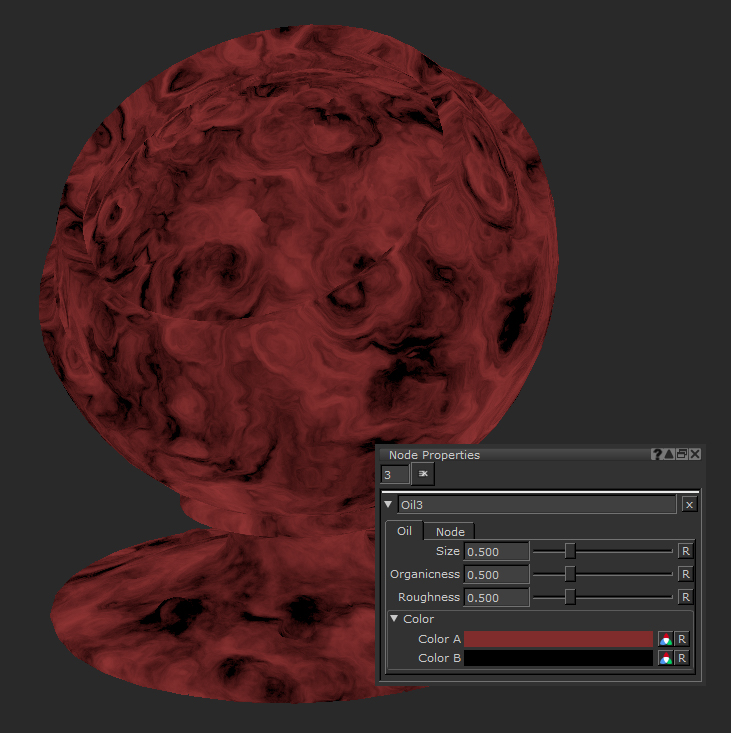Click the Oil3 node name field
This screenshot has width=731, height=733.
tap(536, 505)
